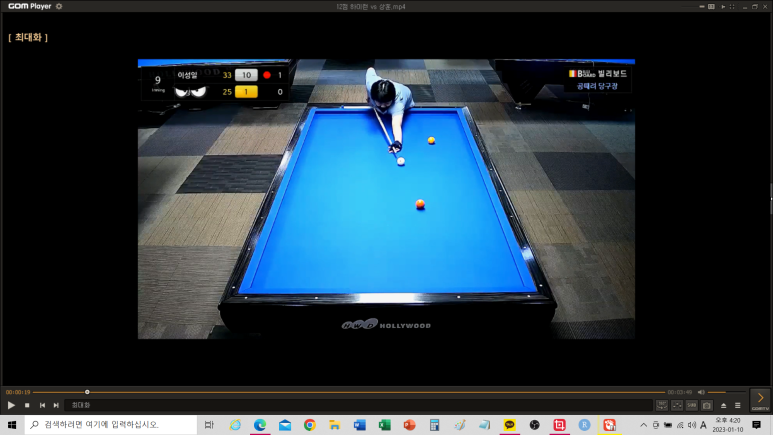Viewport: 773px width, 435px height.
Task: Open the Excel taskbar item
Action: 385,425
